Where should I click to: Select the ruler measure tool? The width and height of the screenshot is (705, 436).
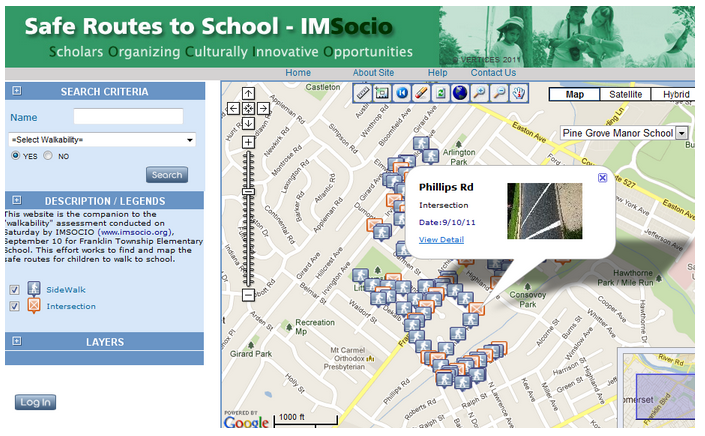click(362, 93)
